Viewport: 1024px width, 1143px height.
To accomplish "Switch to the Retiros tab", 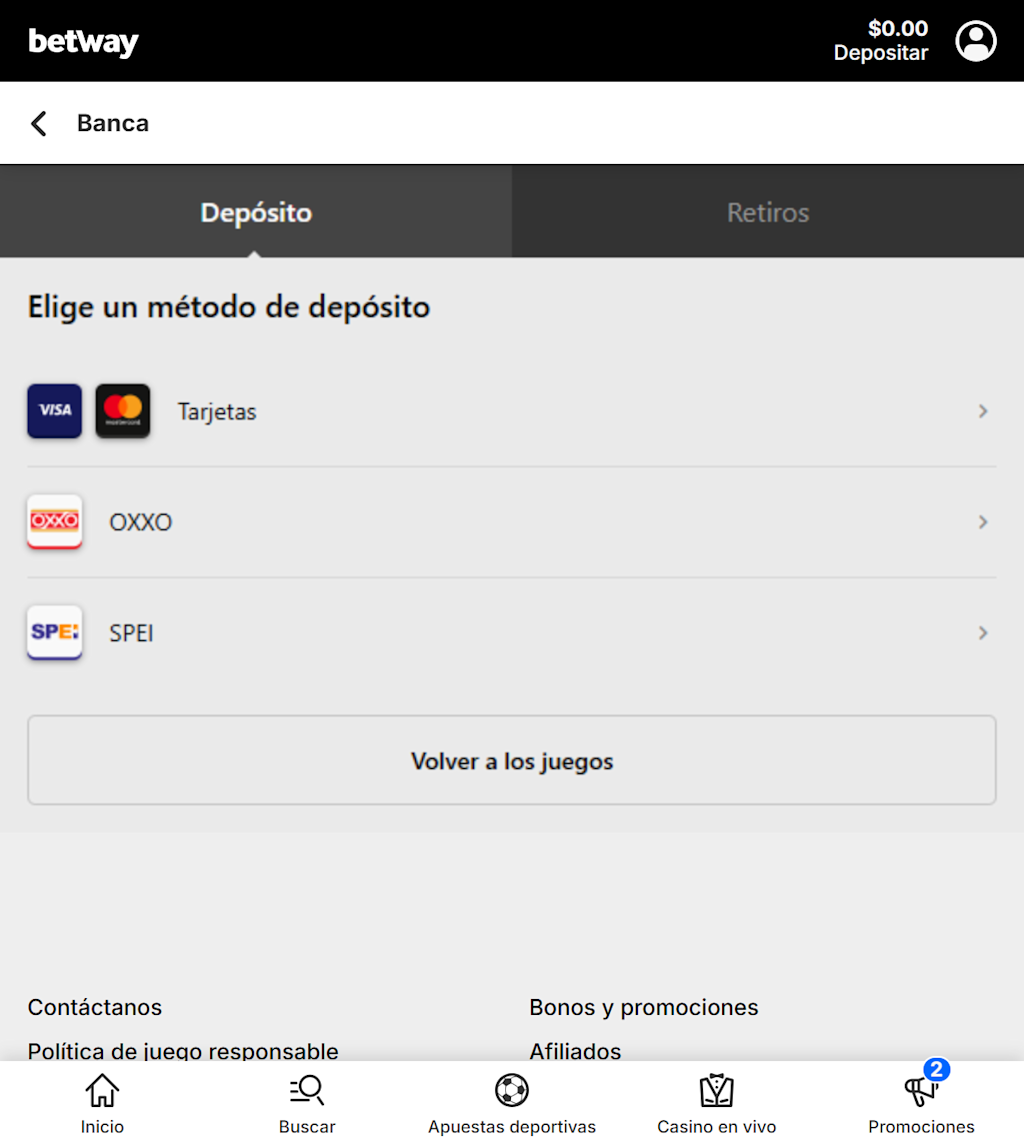I will [x=767, y=211].
